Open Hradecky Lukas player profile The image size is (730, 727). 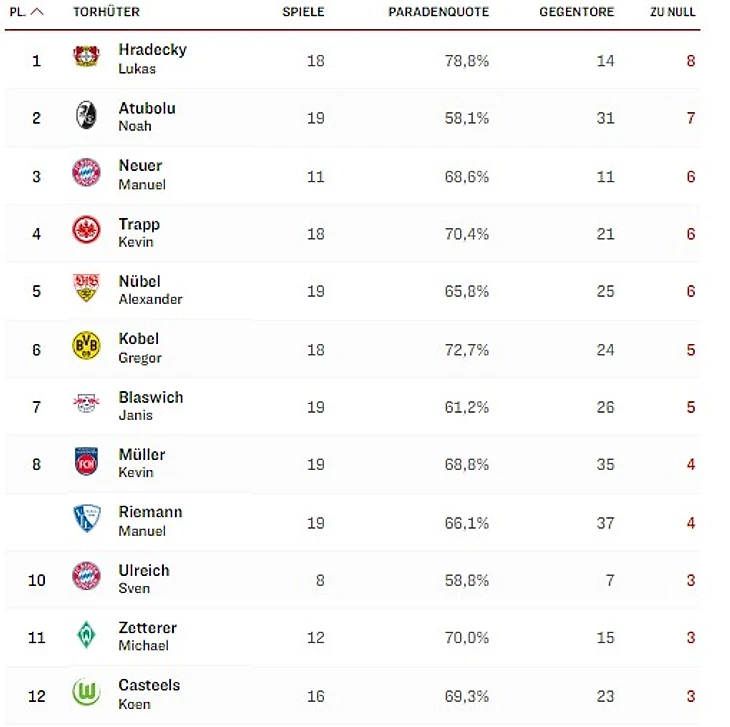(152, 58)
